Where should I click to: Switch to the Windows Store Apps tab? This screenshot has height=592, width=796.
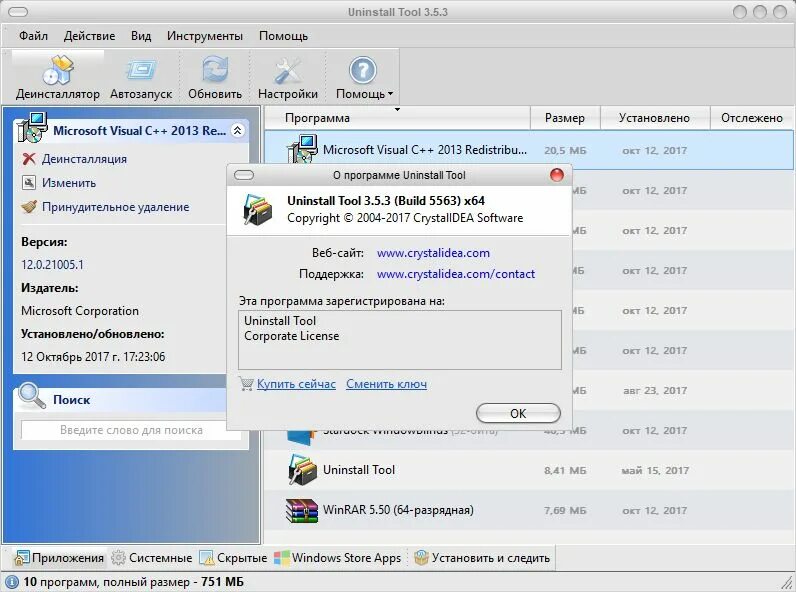[x=338, y=558]
